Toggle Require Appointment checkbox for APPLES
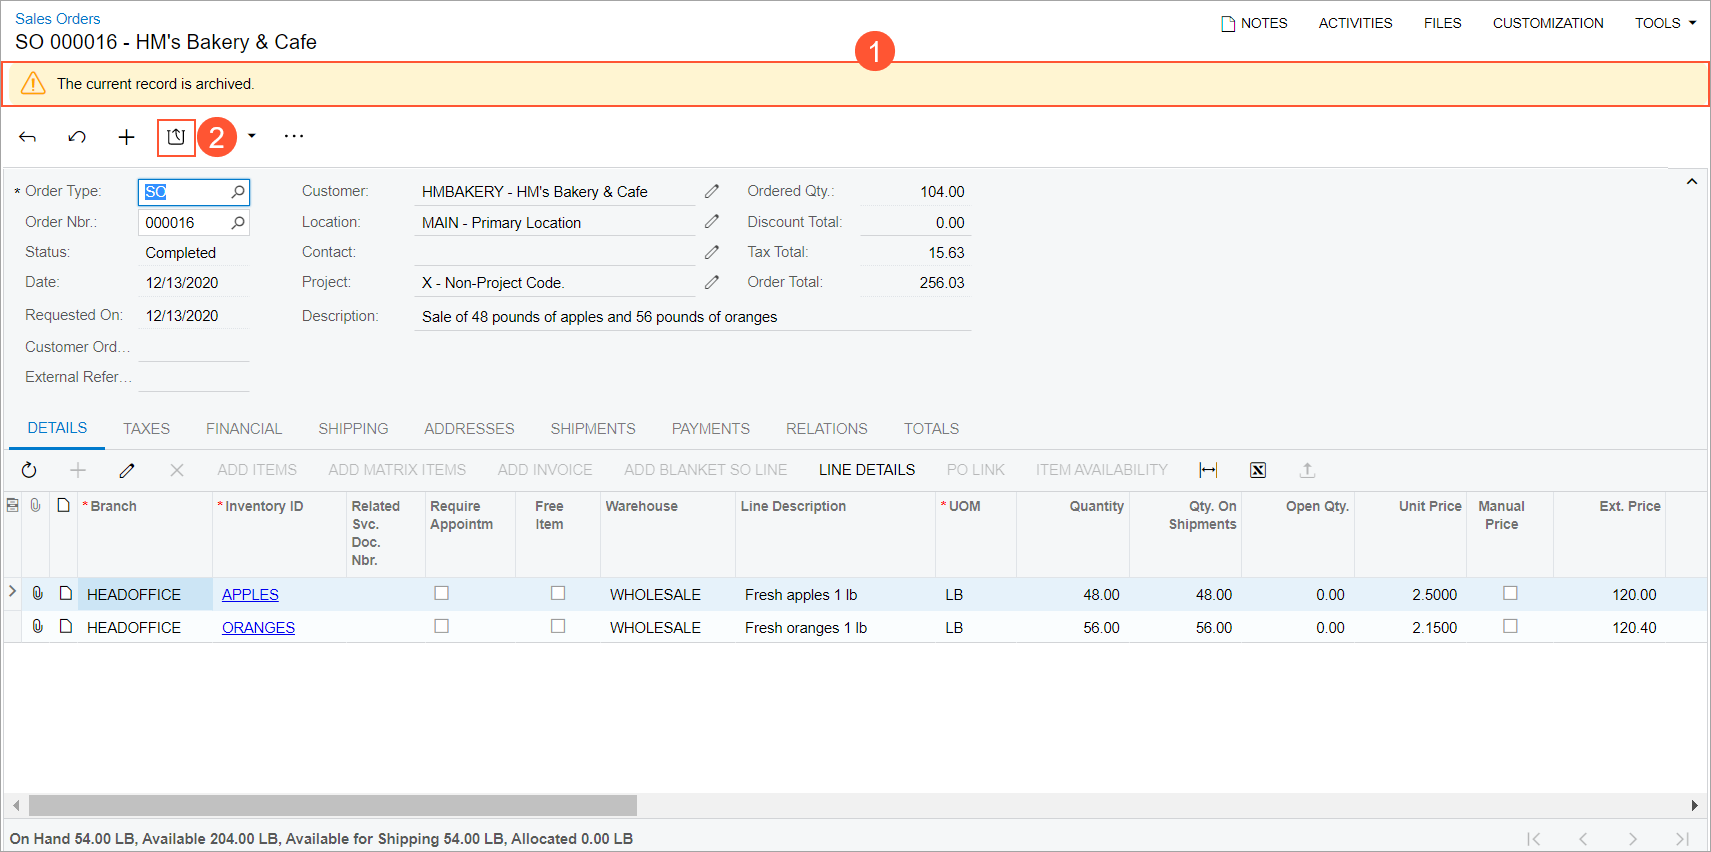Image resolution: width=1711 pixels, height=852 pixels. click(x=441, y=593)
